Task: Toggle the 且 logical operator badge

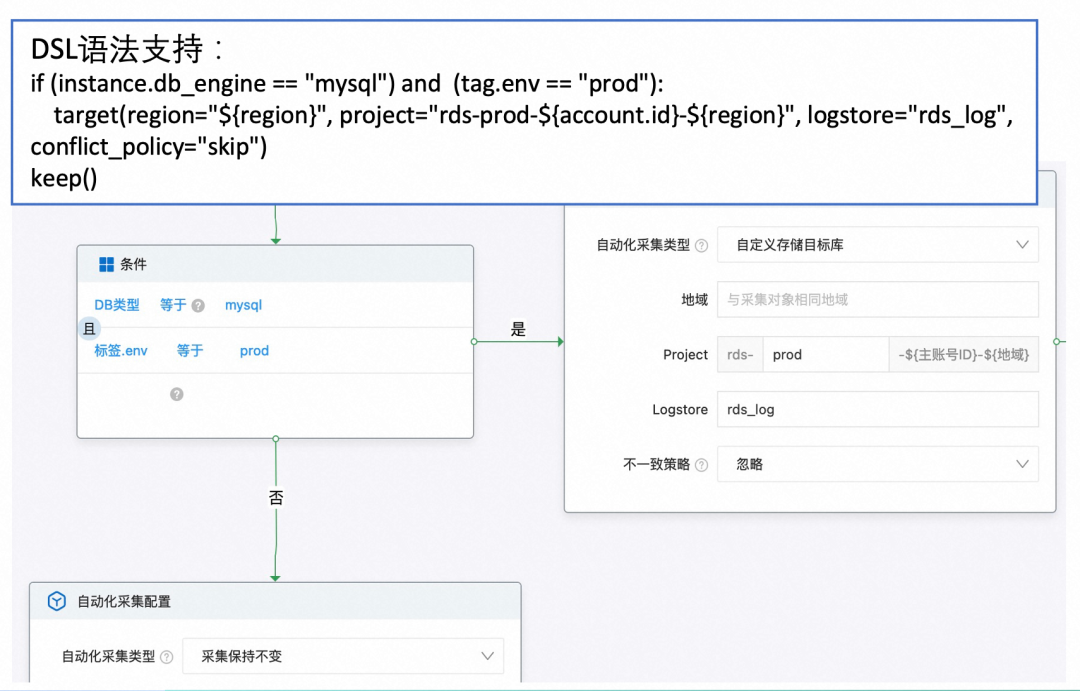Action: click(89, 328)
